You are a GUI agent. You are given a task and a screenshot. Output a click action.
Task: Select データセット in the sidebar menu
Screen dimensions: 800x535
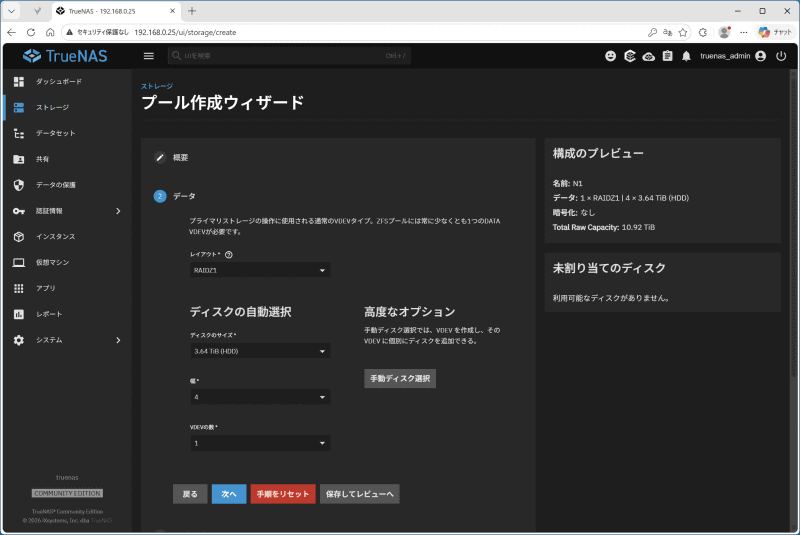point(56,133)
